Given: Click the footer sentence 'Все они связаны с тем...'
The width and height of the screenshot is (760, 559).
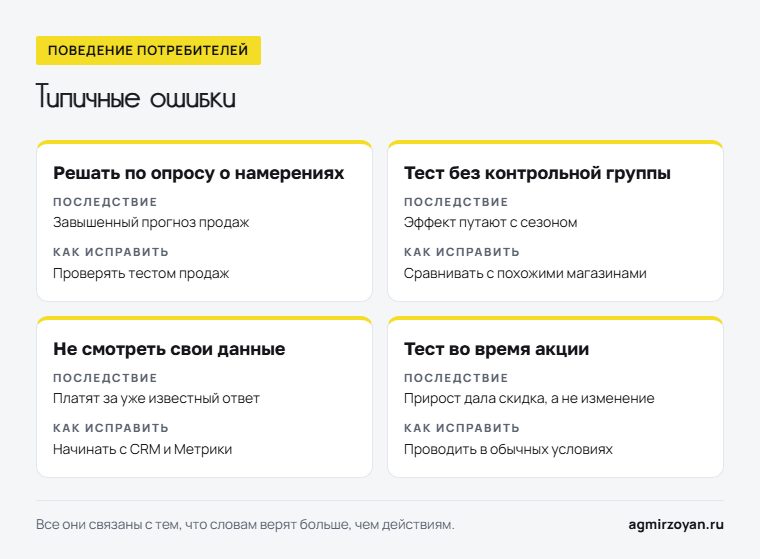Looking at the screenshot, I should tap(245, 525).
